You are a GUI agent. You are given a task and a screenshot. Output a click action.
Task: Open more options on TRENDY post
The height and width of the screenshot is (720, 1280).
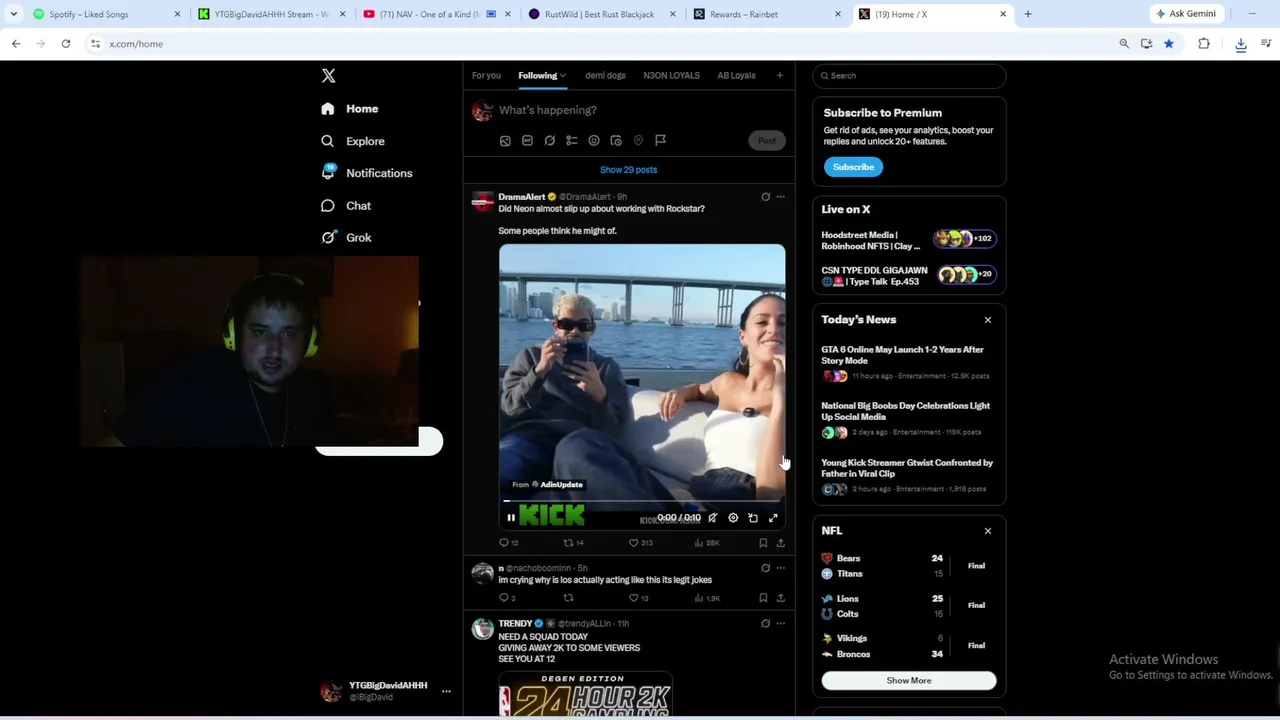781,624
